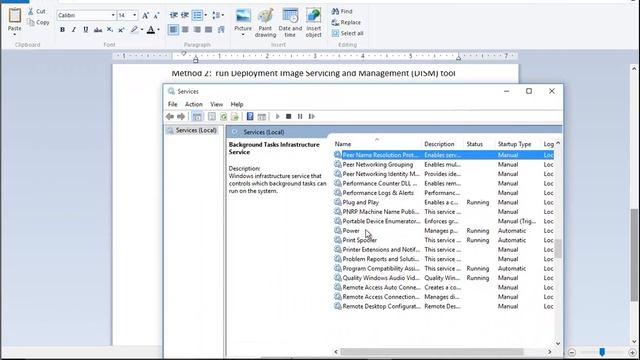This screenshot has width=640, height=360.
Task: Align text right in WordPad
Action: (197, 29)
